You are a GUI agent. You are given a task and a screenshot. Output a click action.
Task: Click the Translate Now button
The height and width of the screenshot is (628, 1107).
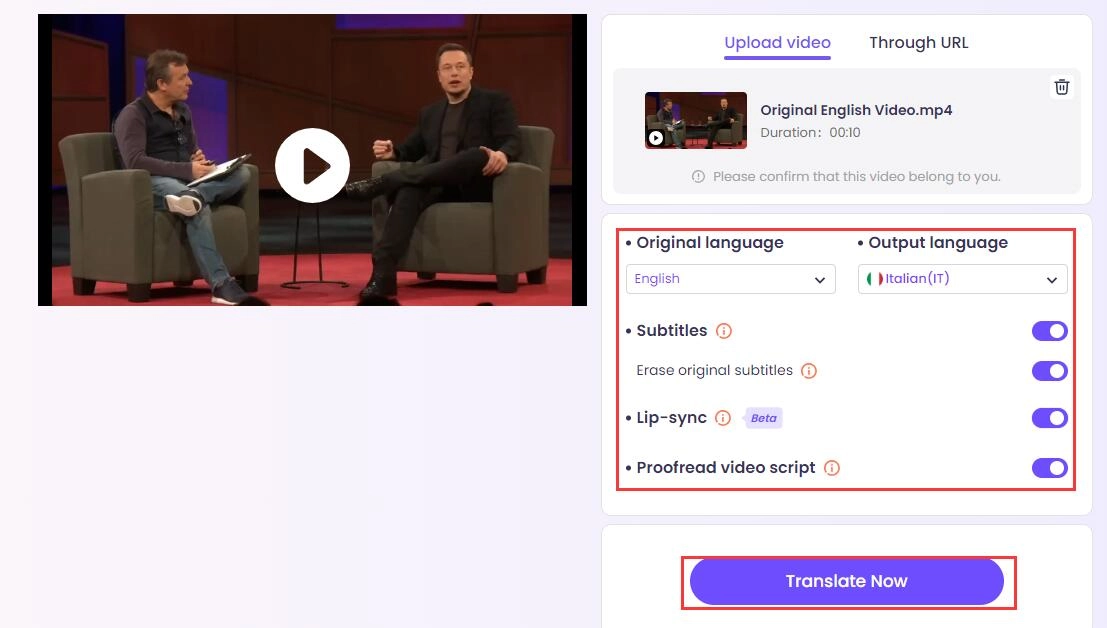point(846,581)
